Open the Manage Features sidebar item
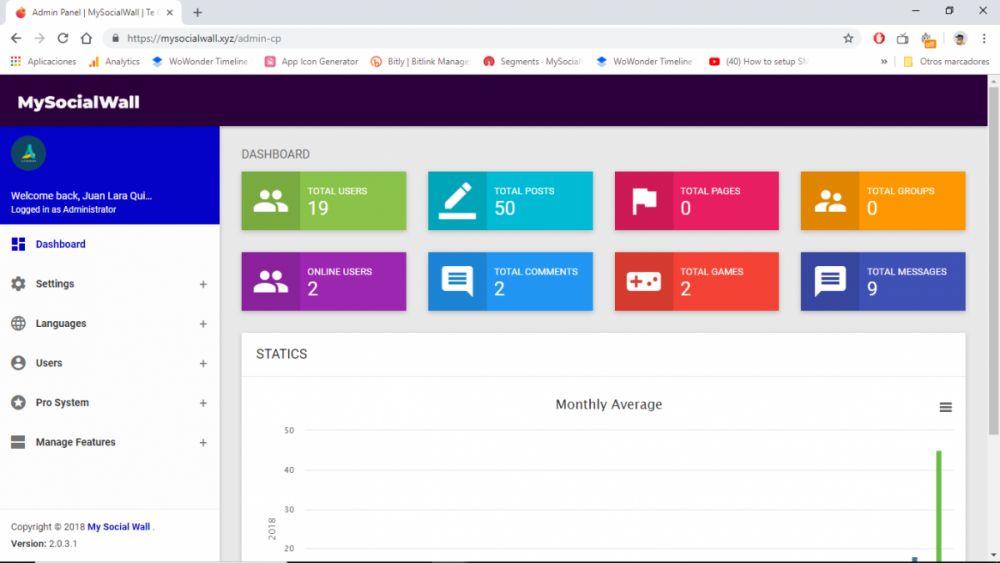Image resolution: width=1000 pixels, height=563 pixels. tap(110, 442)
